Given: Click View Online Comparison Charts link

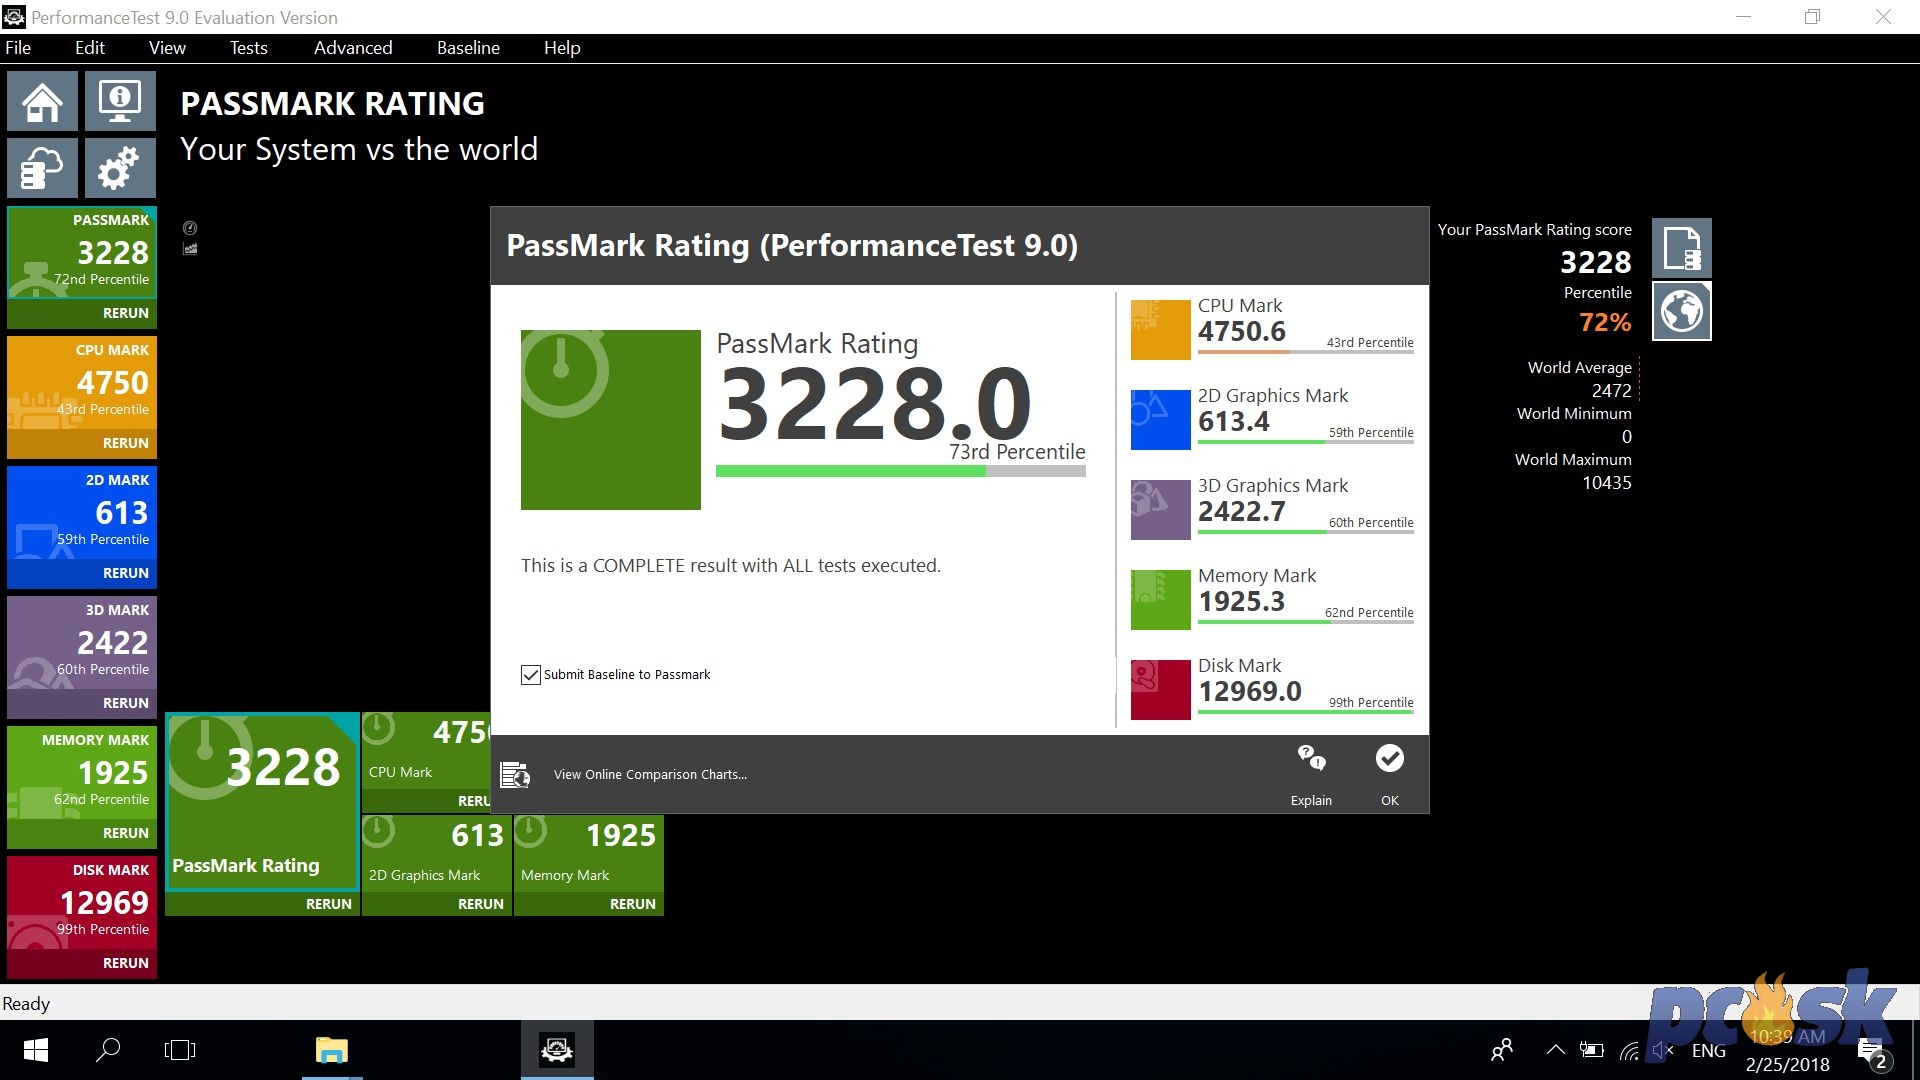Looking at the screenshot, I should 650,775.
